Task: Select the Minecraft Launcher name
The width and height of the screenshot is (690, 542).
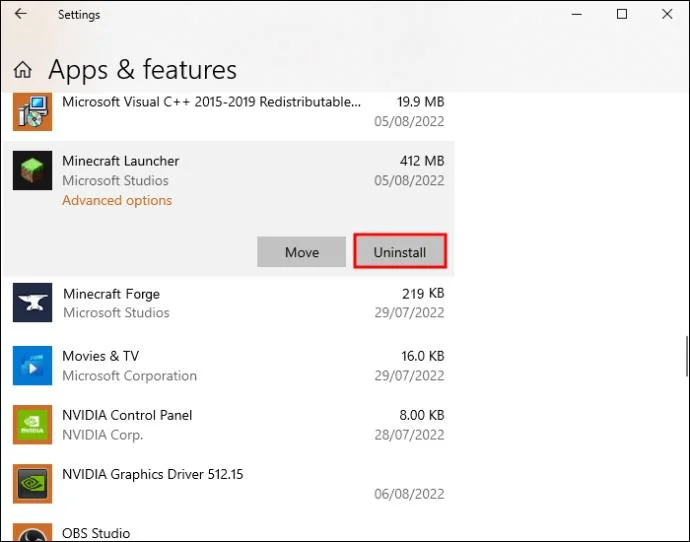Action: (121, 161)
